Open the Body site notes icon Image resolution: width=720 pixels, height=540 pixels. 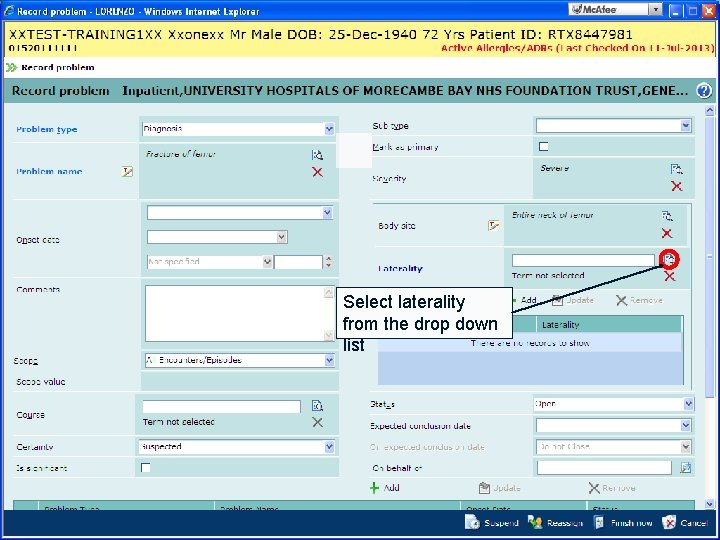point(494,225)
